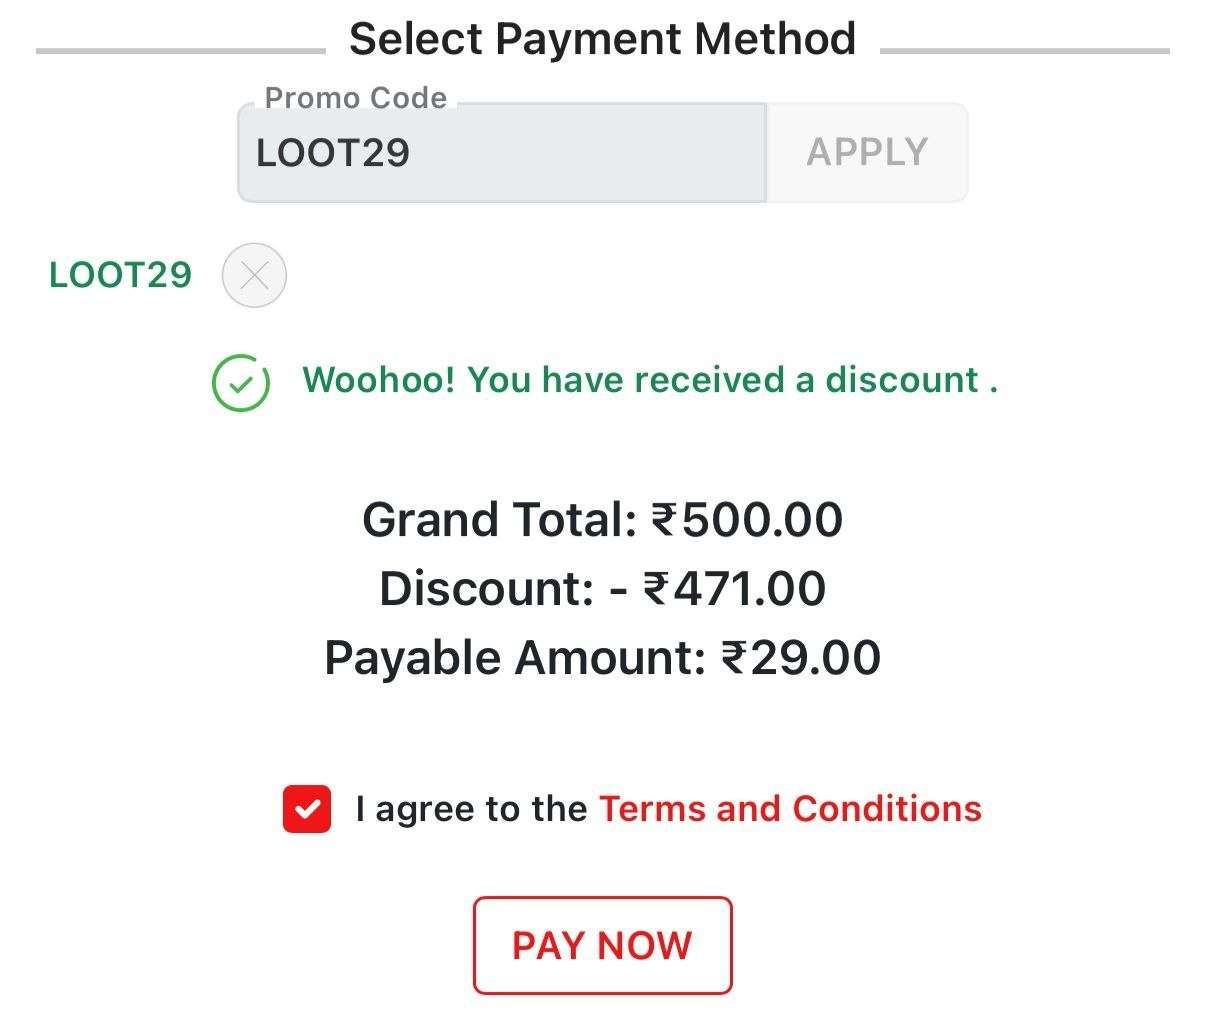Click the divider line right of heading

(x=1024, y=50)
